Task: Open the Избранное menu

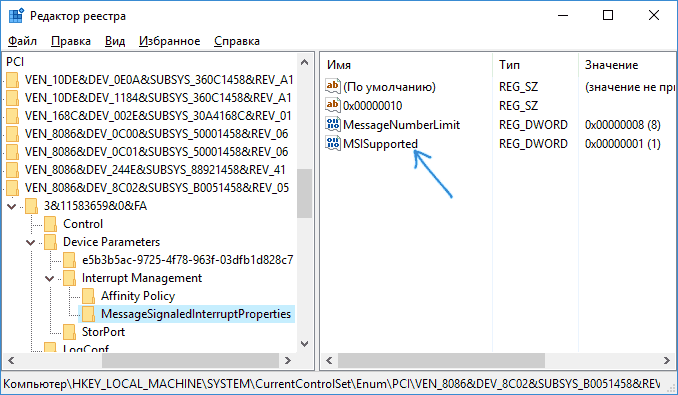Action: pos(170,41)
